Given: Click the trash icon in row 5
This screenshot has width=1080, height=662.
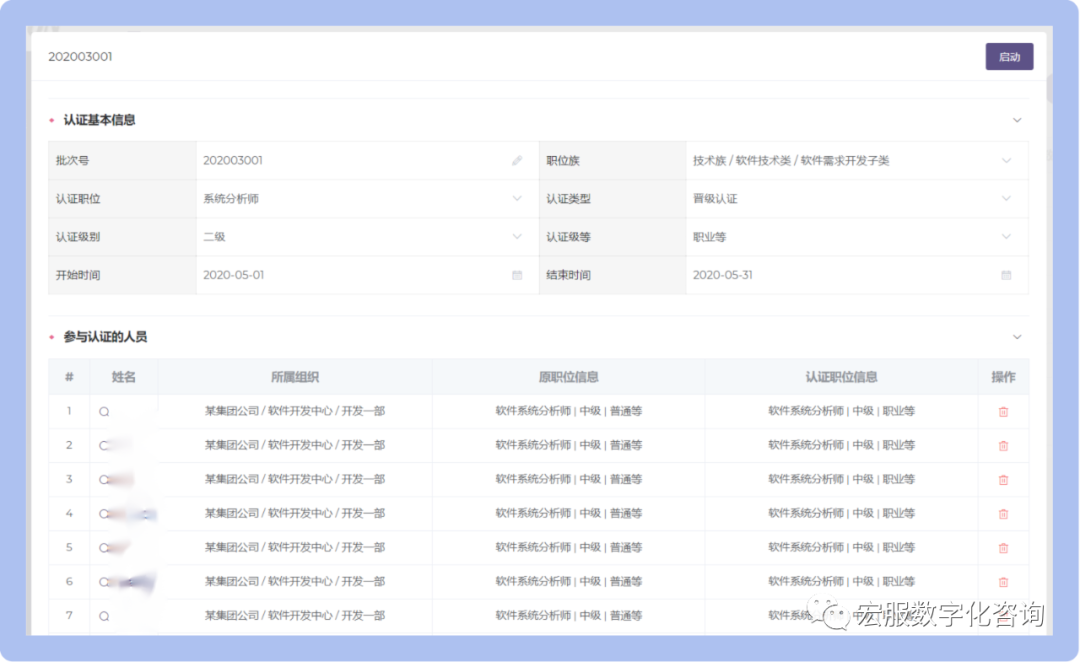Looking at the screenshot, I should [1003, 548].
